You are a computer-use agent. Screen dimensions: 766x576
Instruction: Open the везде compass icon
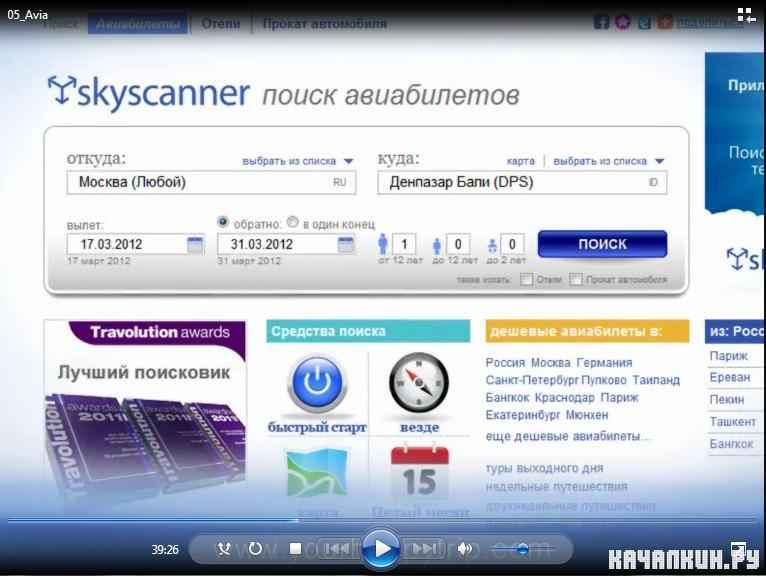coord(419,383)
